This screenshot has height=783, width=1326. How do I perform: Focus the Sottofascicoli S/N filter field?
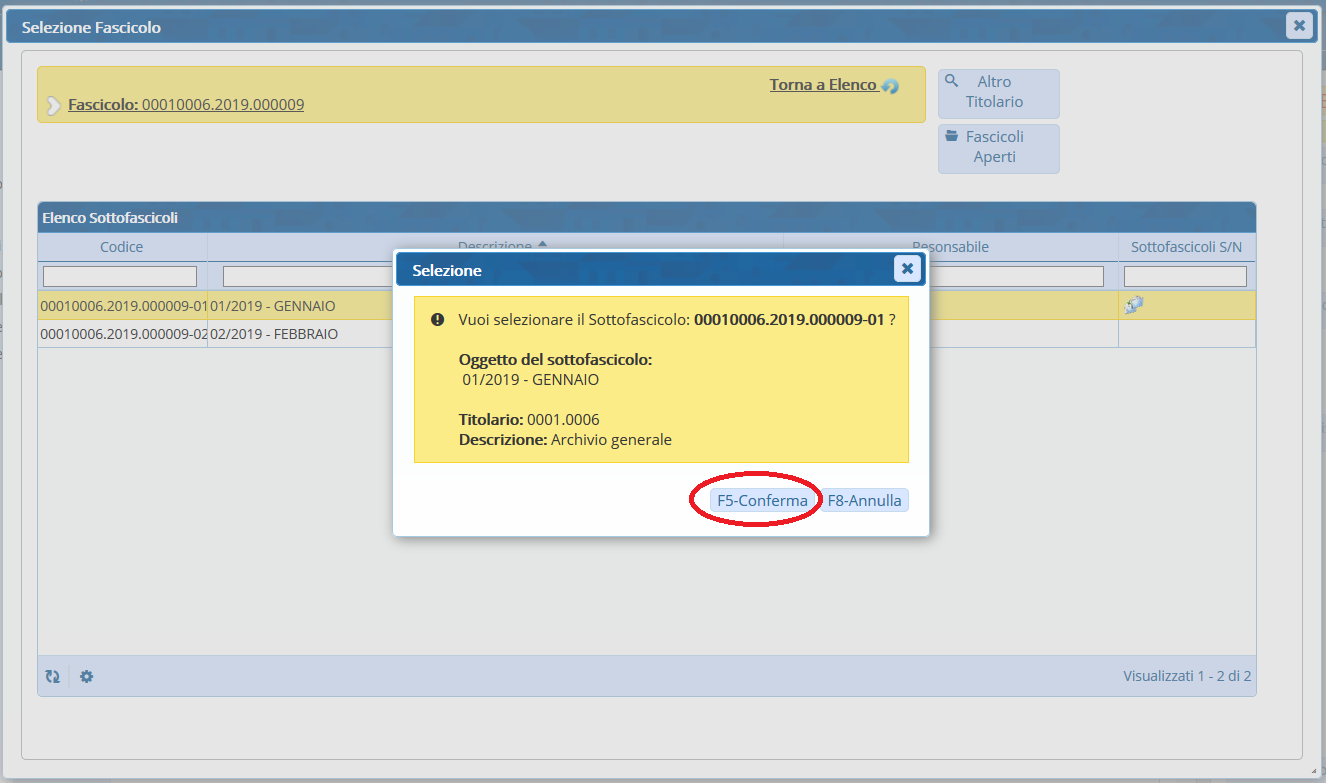pyautogui.click(x=1185, y=276)
